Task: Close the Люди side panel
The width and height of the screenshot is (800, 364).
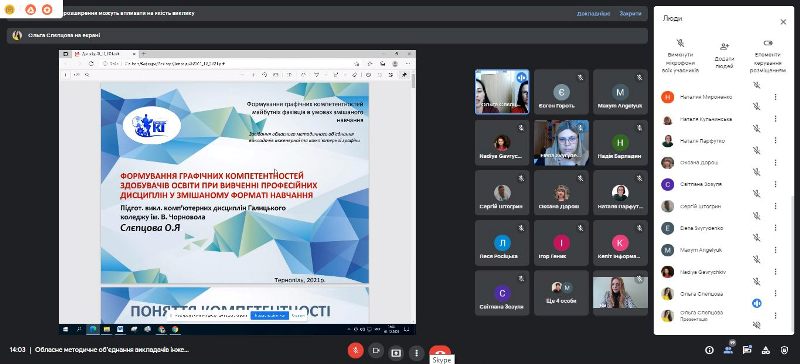Action: click(x=783, y=22)
